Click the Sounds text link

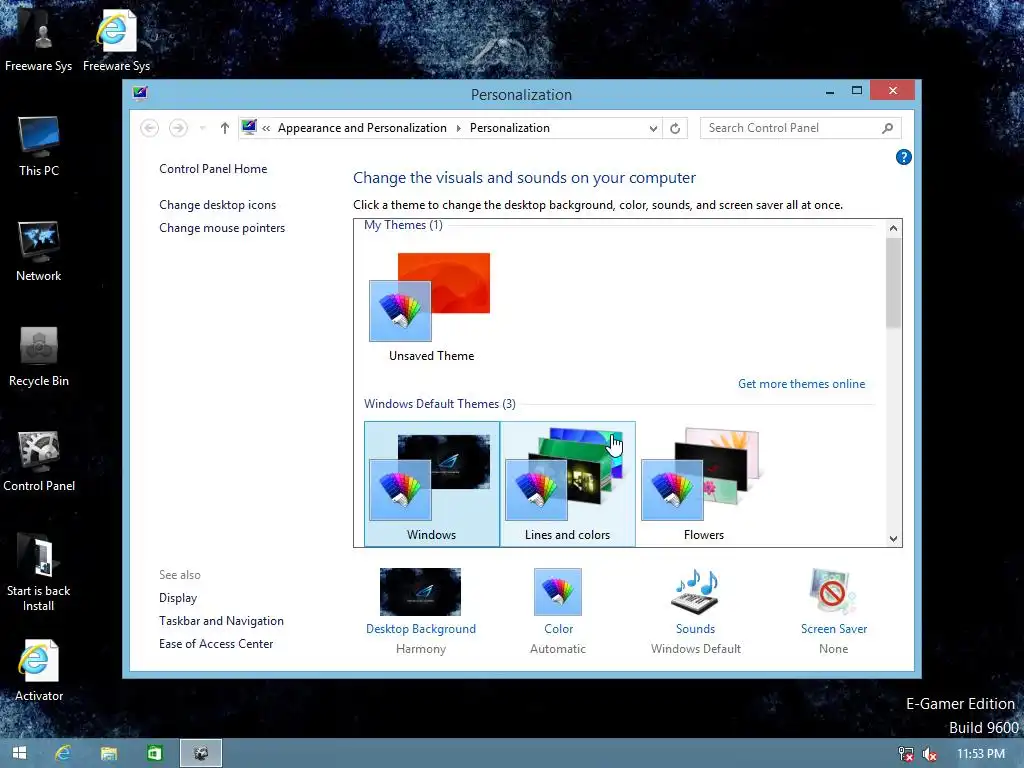[695, 629]
